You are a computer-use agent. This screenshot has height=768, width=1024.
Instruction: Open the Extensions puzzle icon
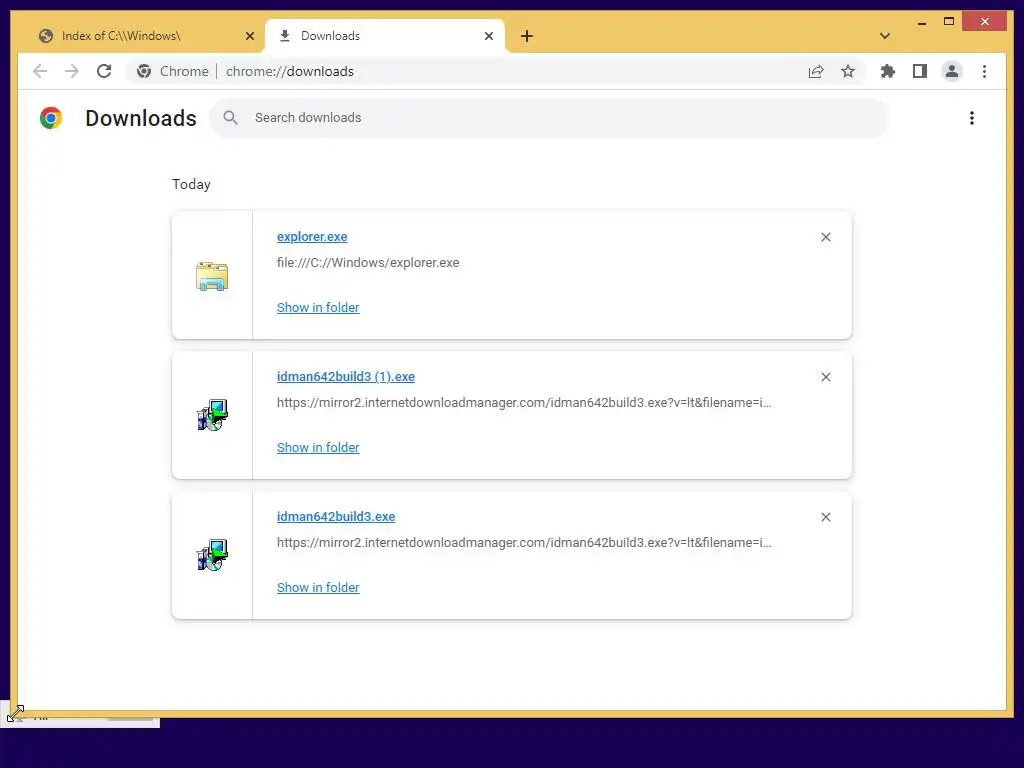(x=888, y=71)
